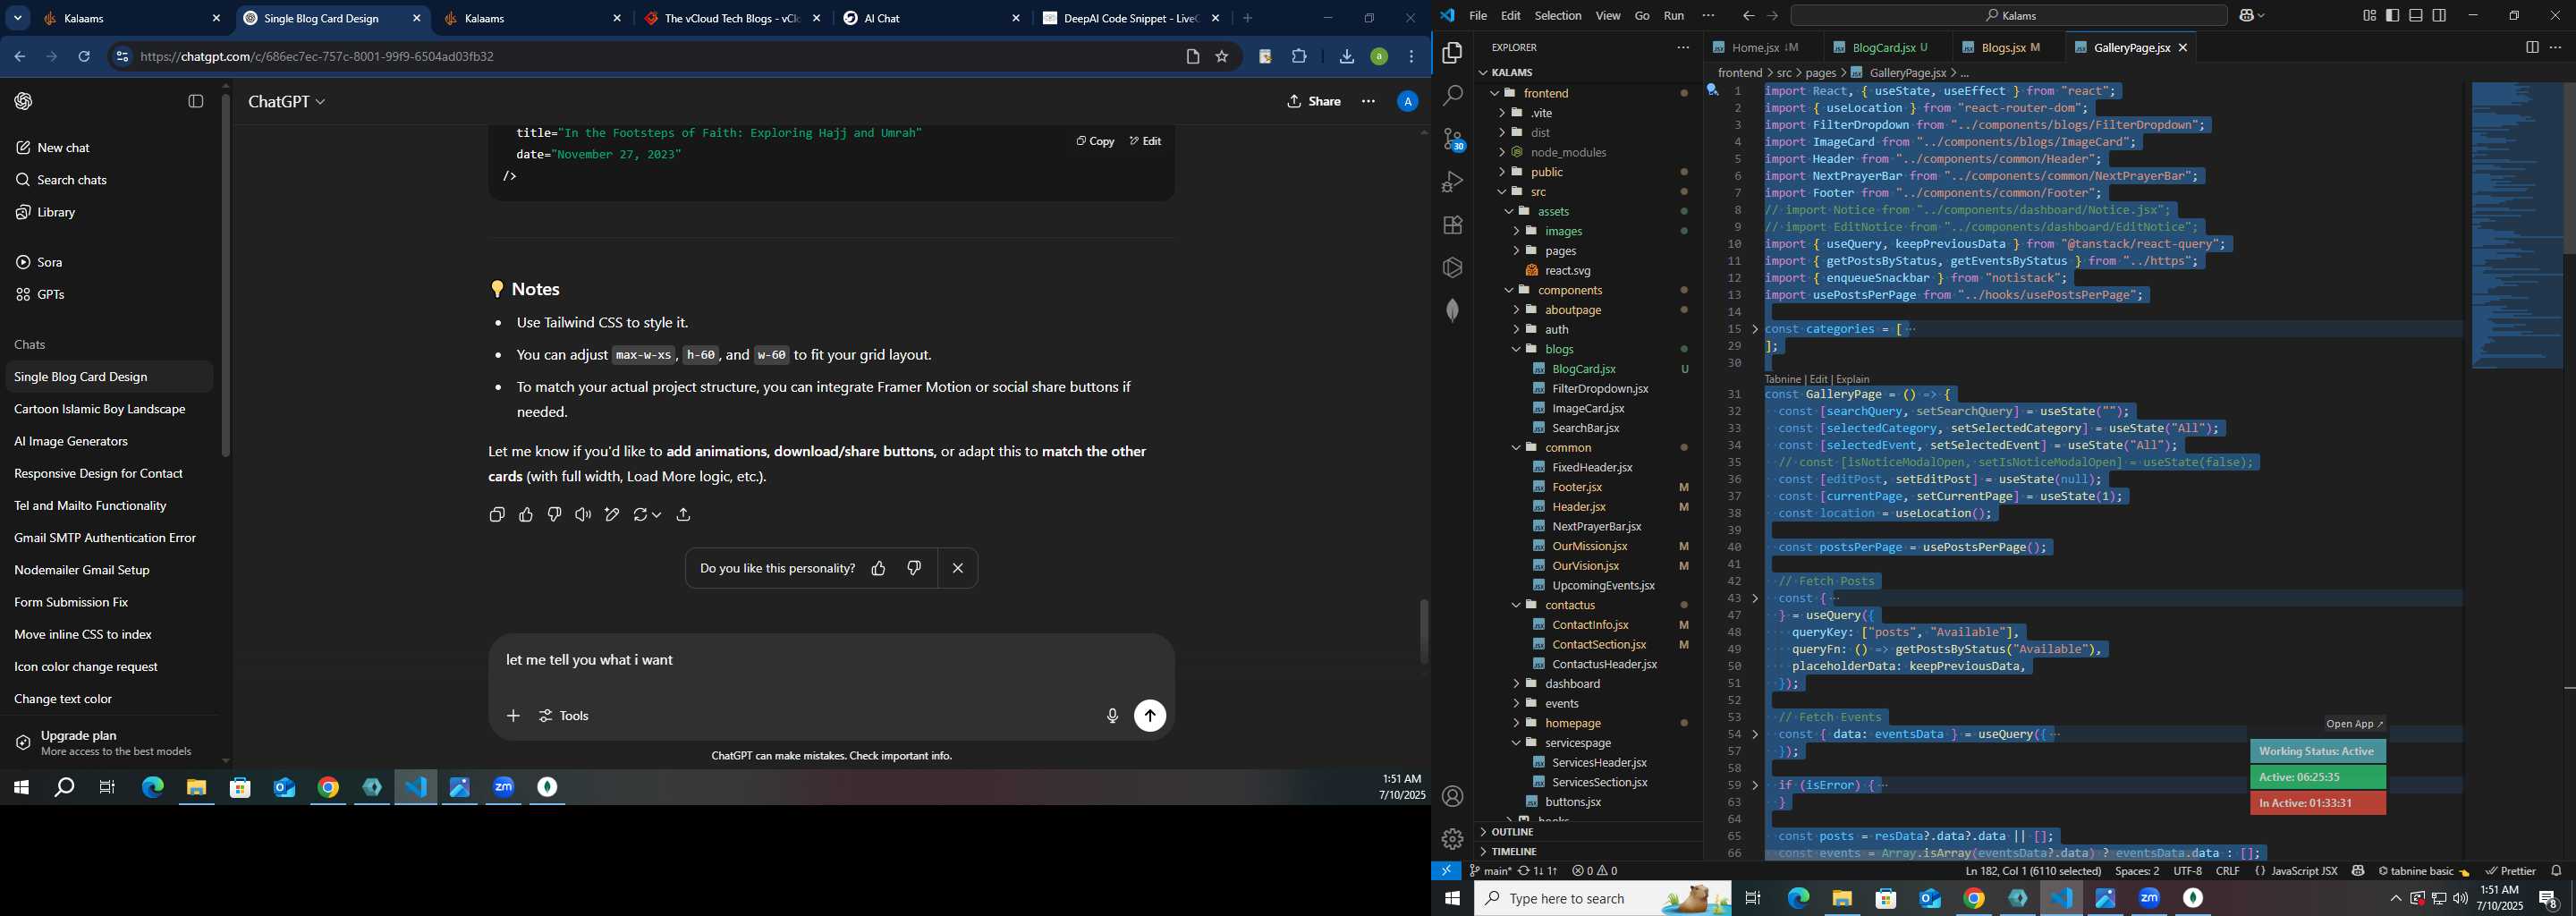Click the share upload icon under ChatGPT reply
This screenshot has height=916, width=2576.
683,514
